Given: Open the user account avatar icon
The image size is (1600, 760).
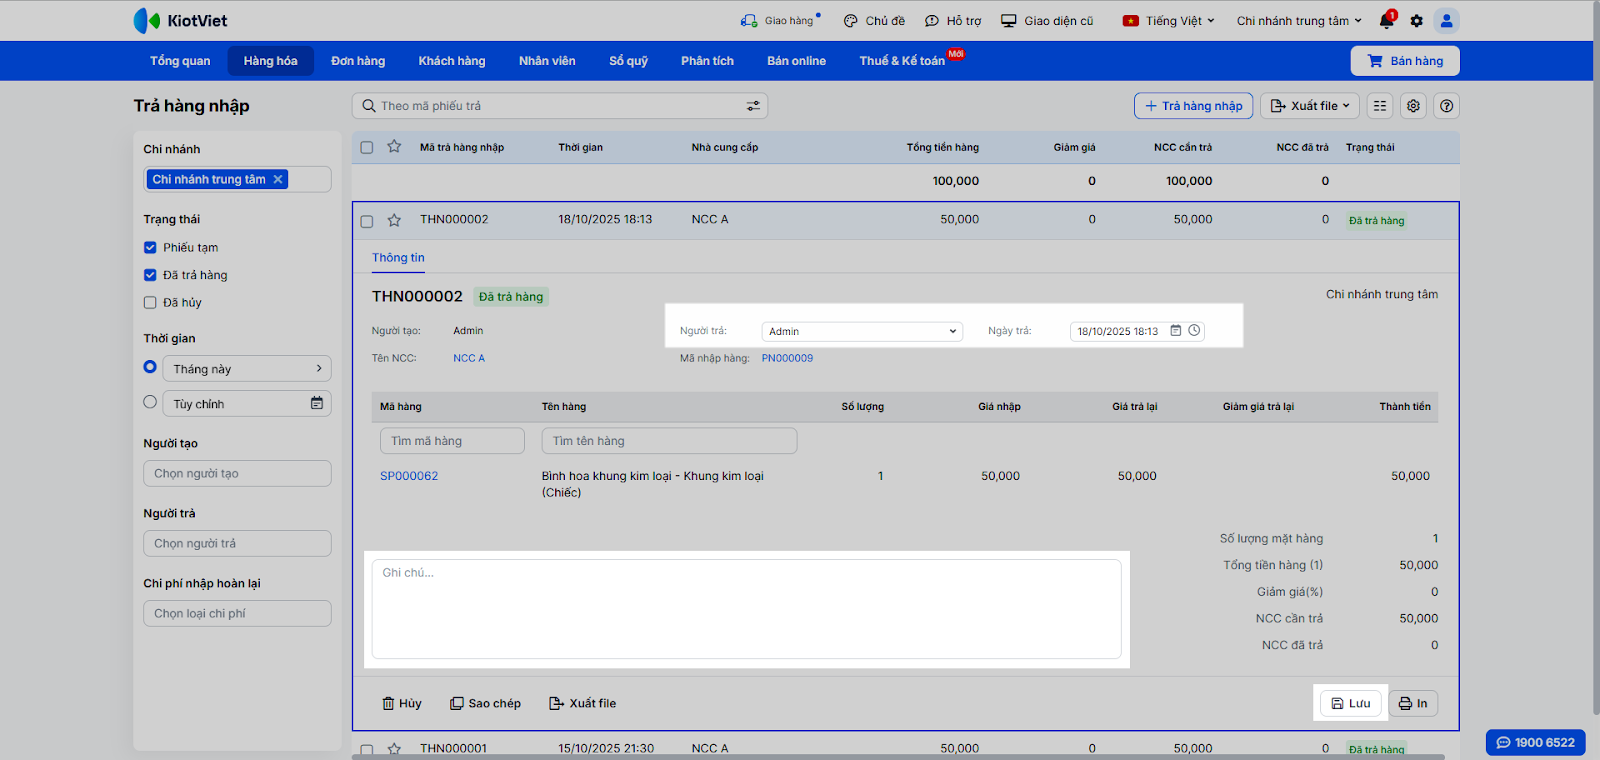Looking at the screenshot, I should click(1446, 21).
